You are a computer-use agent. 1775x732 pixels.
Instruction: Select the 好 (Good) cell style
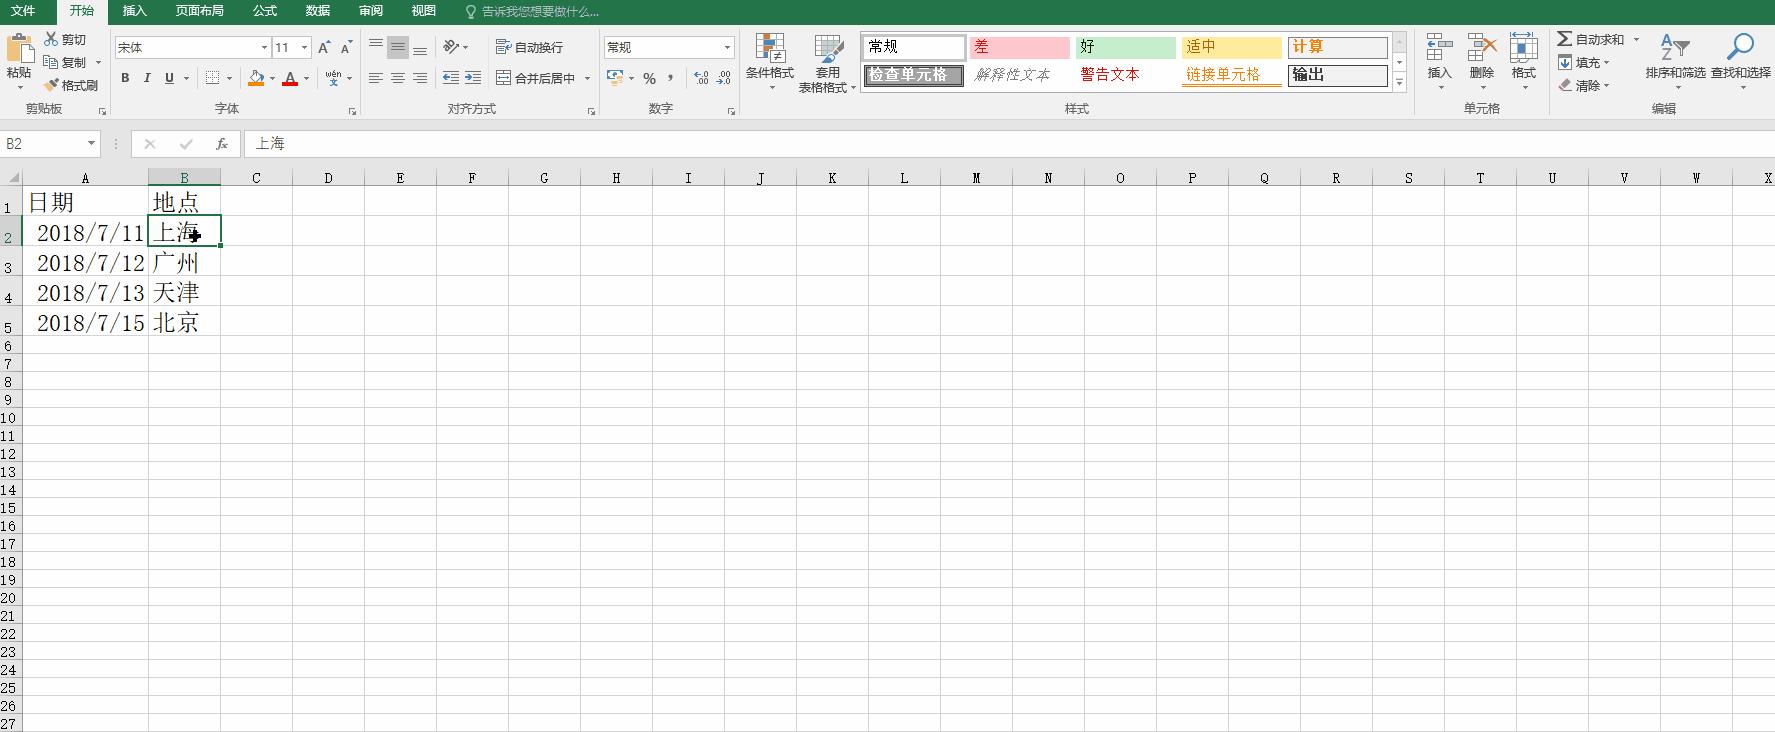[x=1125, y=47]
